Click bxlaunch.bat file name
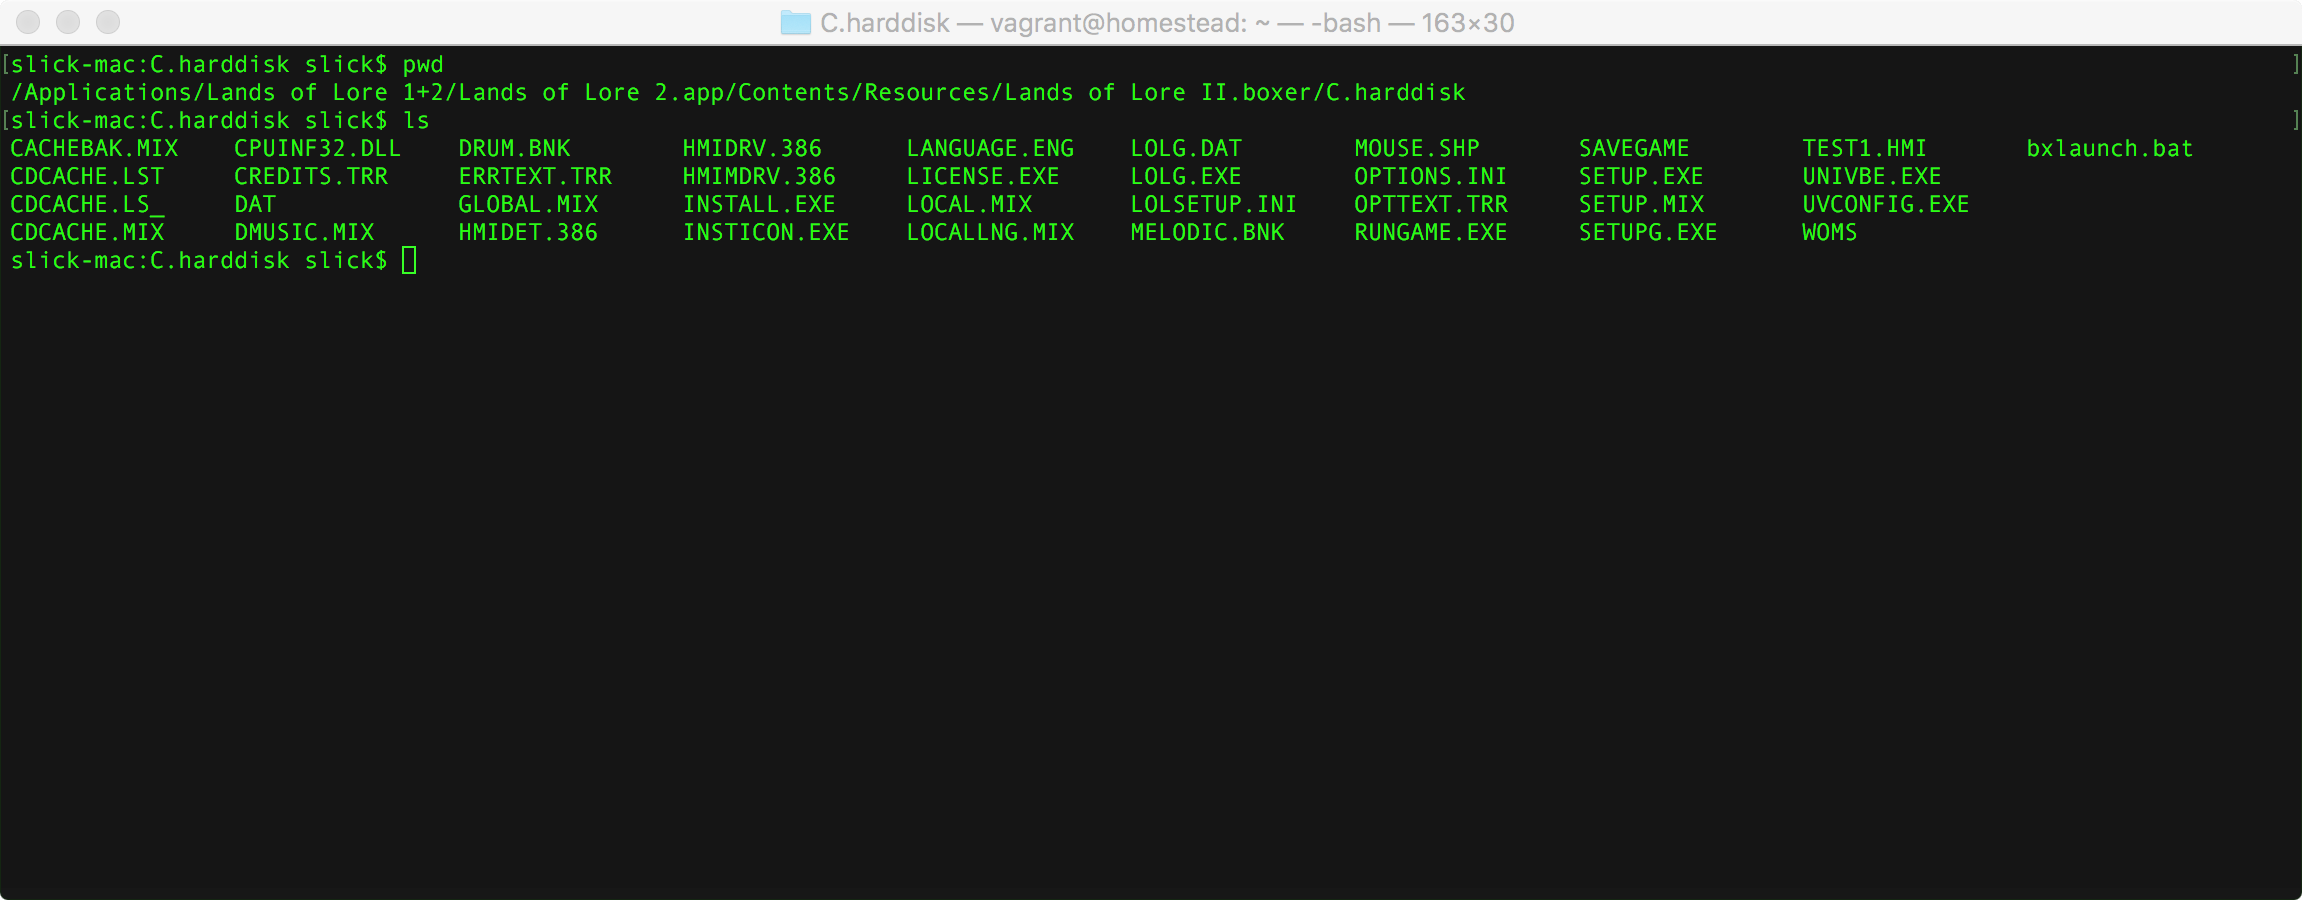 point(2110,149)
